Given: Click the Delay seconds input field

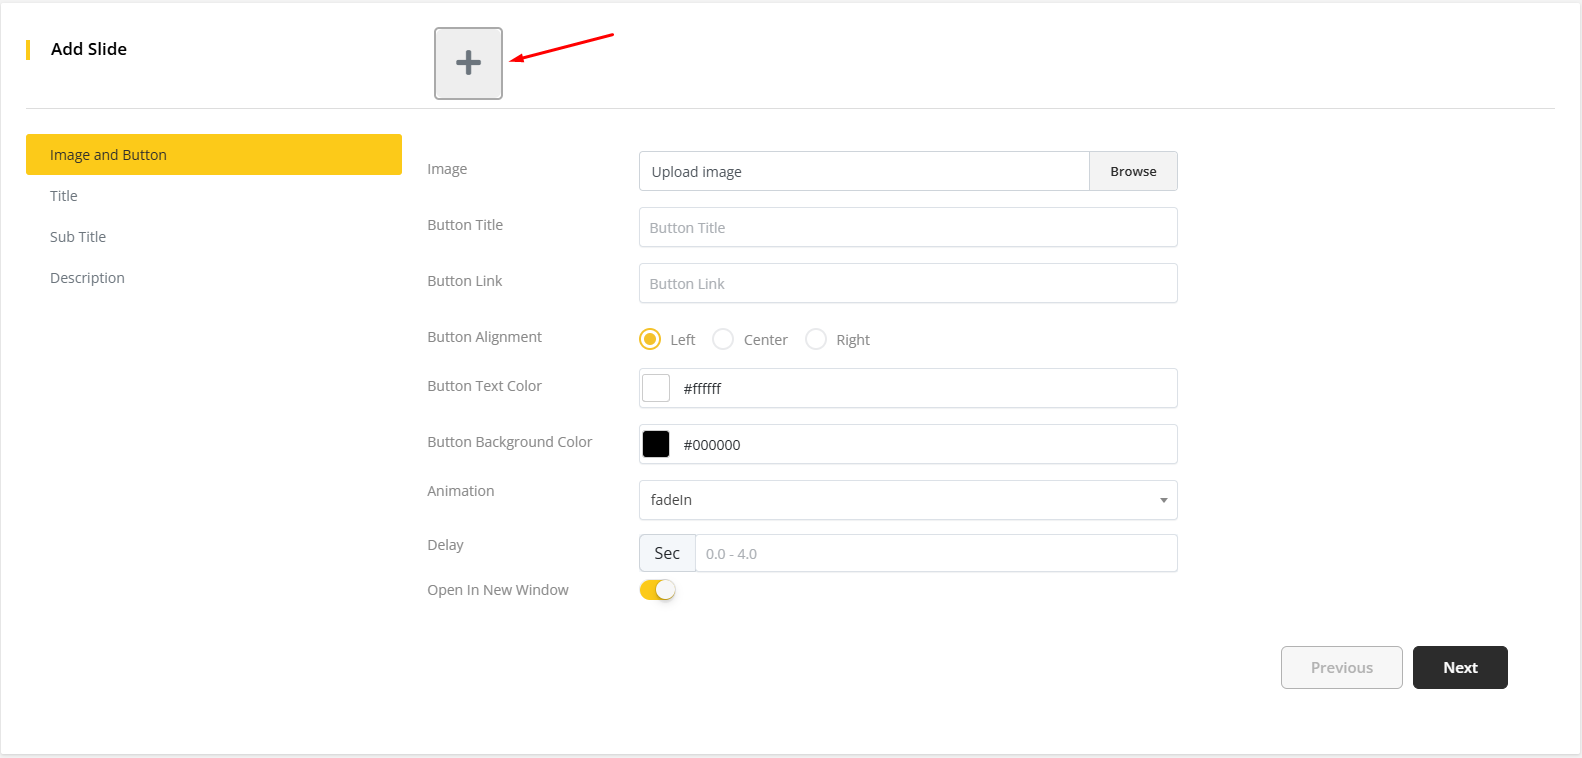Looking at the screenshot, I should tap(935, 553).
